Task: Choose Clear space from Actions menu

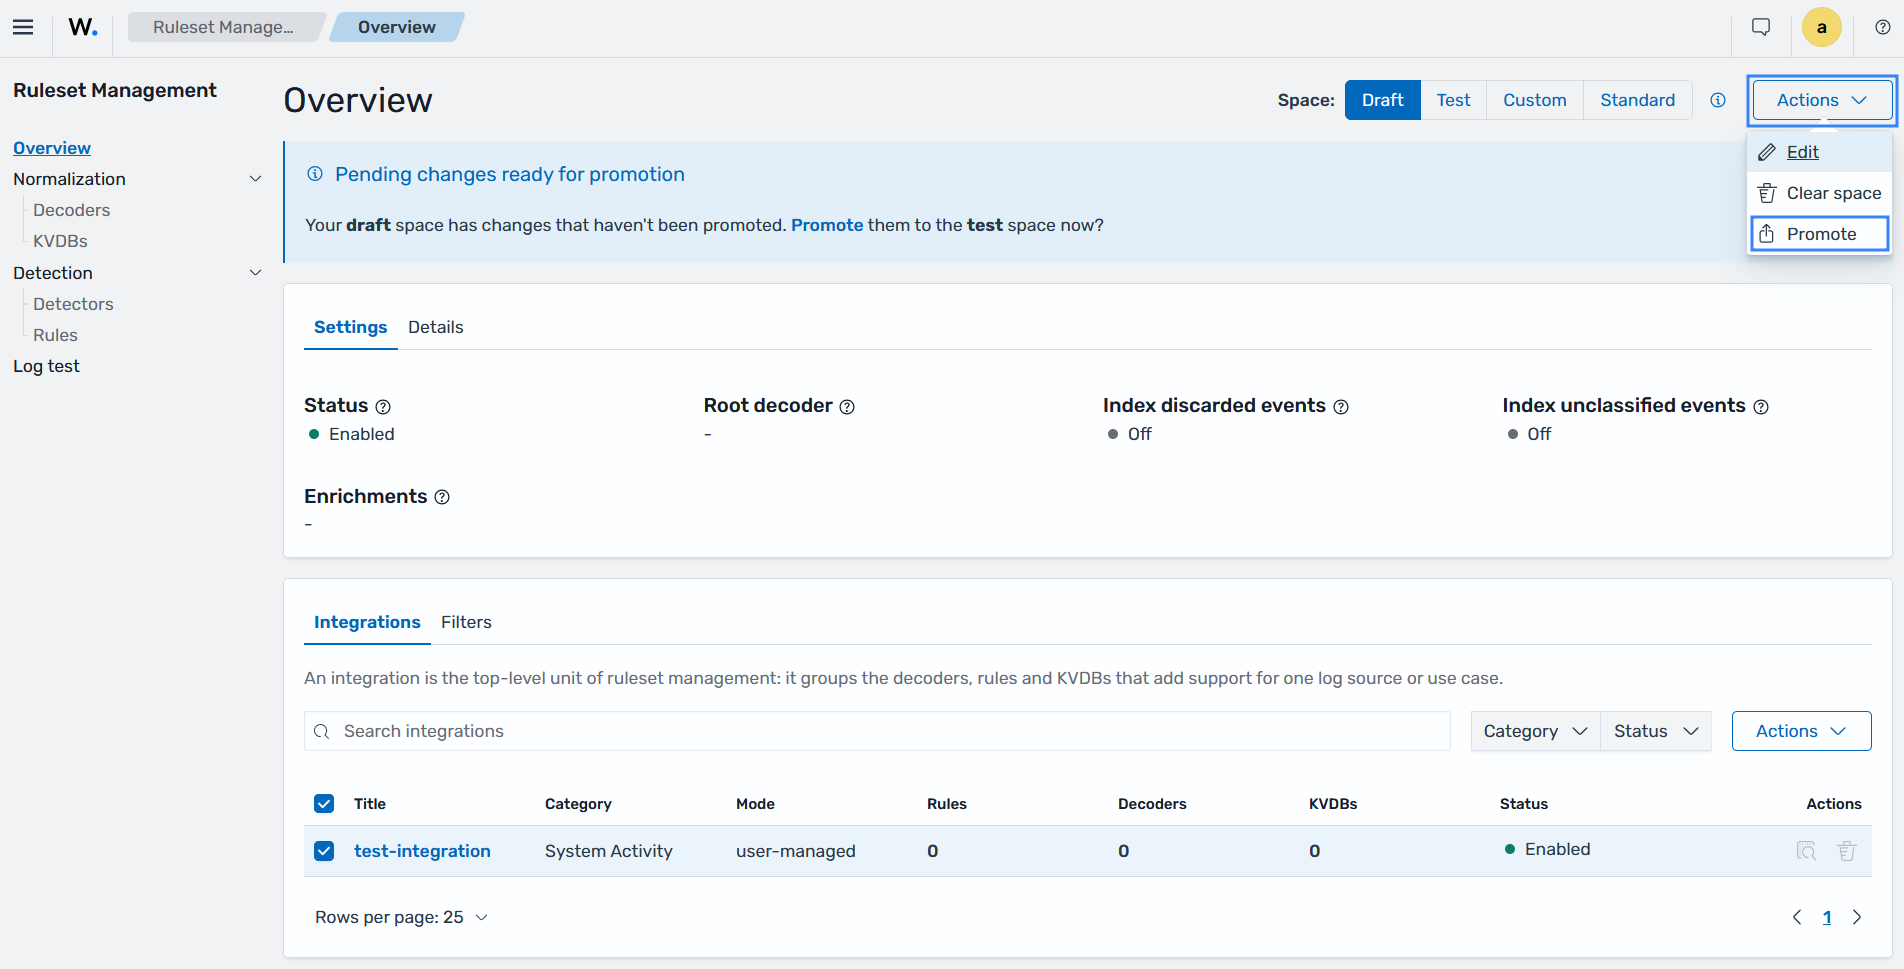Action: 1819,193
